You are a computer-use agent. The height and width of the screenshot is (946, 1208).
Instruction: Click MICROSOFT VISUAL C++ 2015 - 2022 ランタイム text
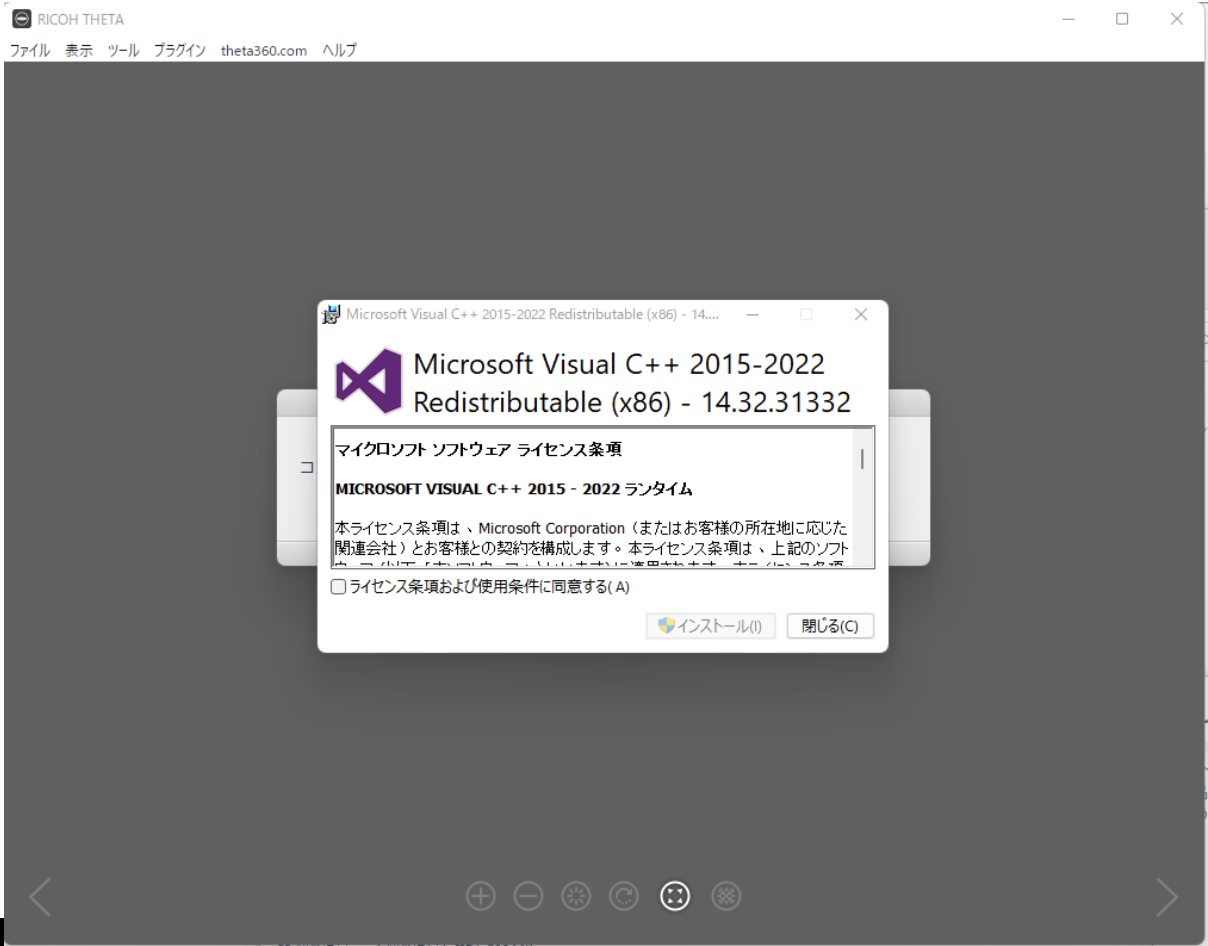pos(514,490)
